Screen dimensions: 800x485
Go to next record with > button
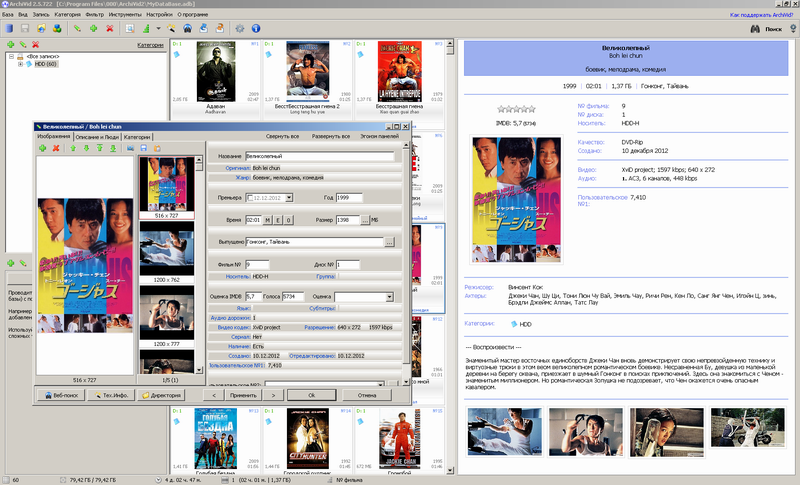(x=273, y=395)
